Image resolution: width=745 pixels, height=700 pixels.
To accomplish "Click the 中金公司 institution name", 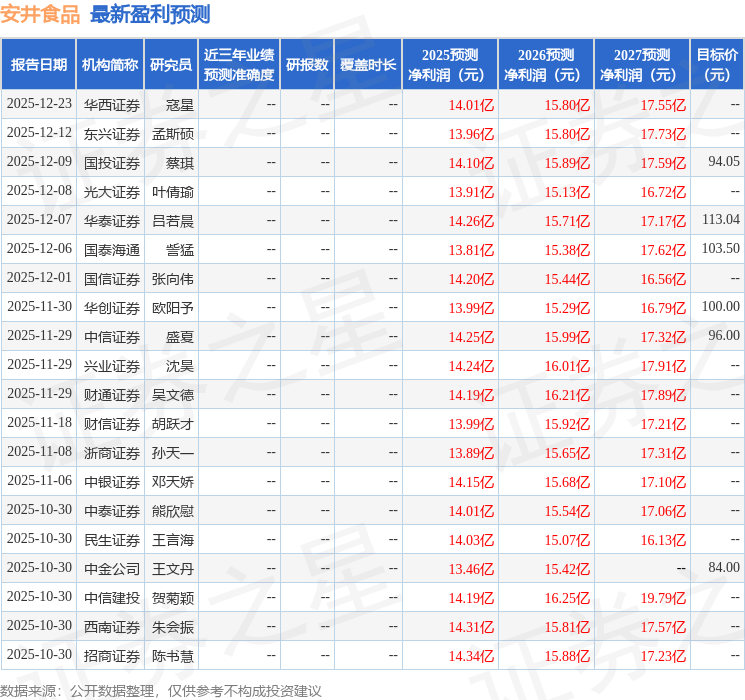I will [x=112, y=568].
